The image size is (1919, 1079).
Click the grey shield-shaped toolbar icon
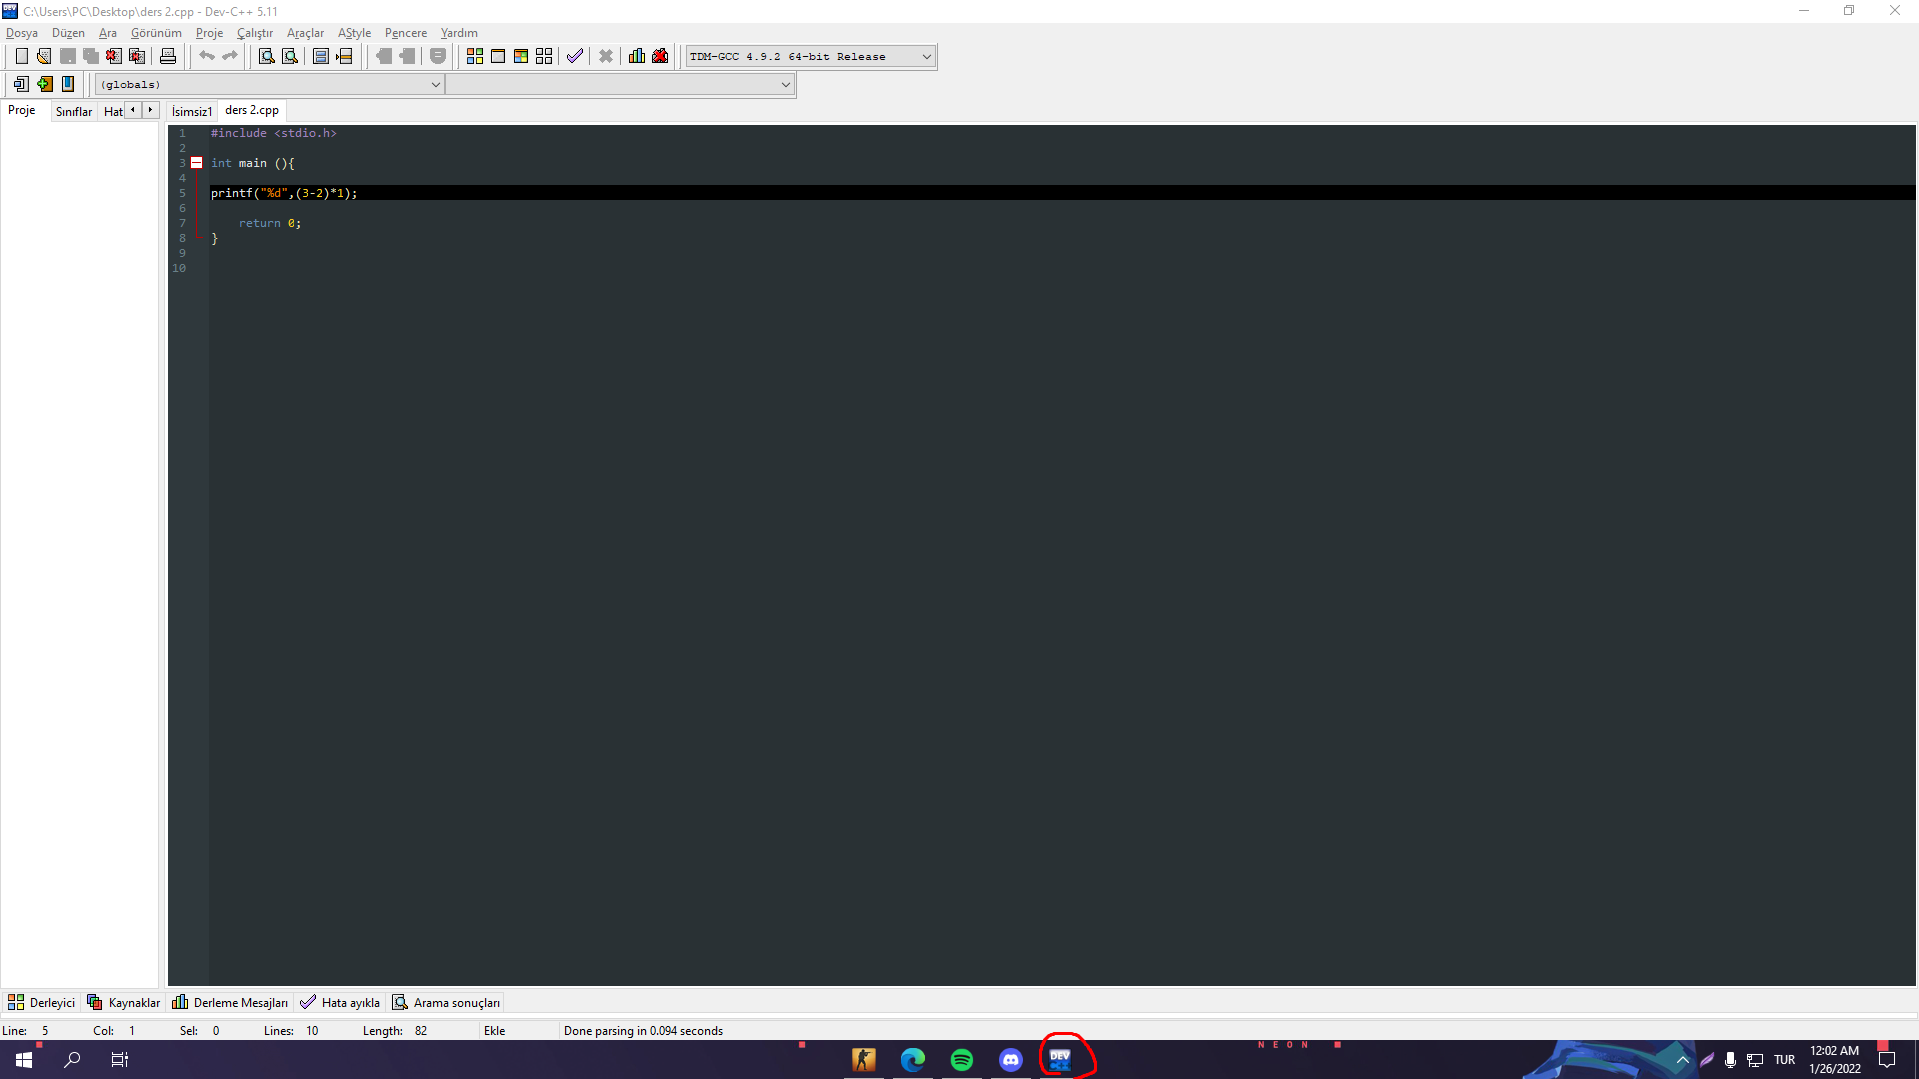[438, 56]
